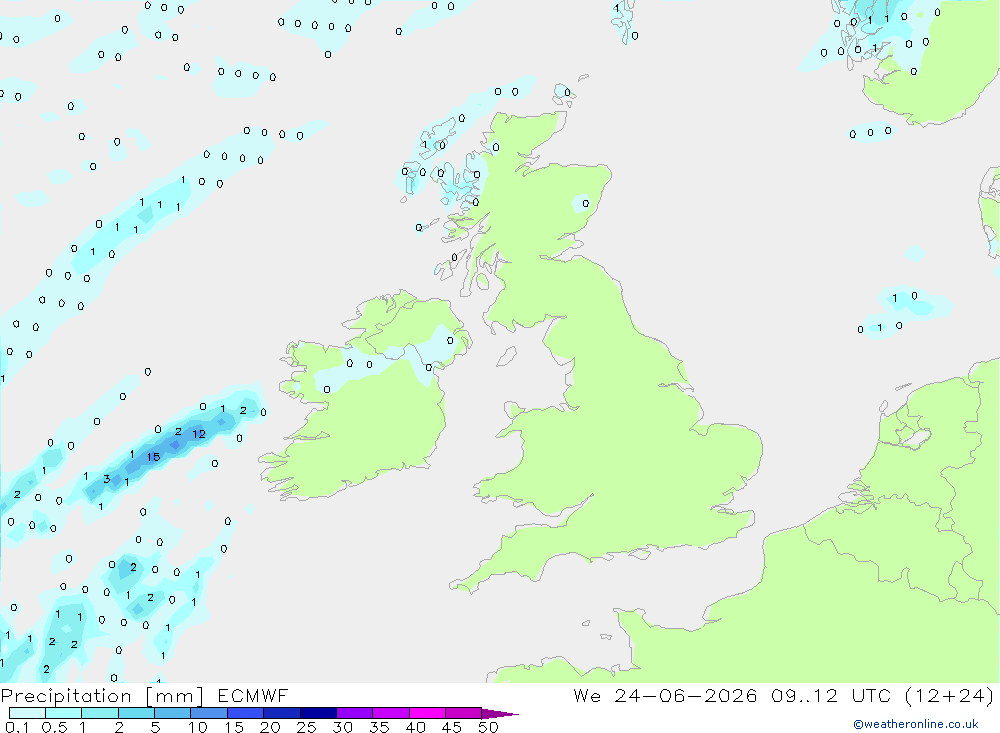Pick the legend swatch between 5 and 10

coord(172,713)
